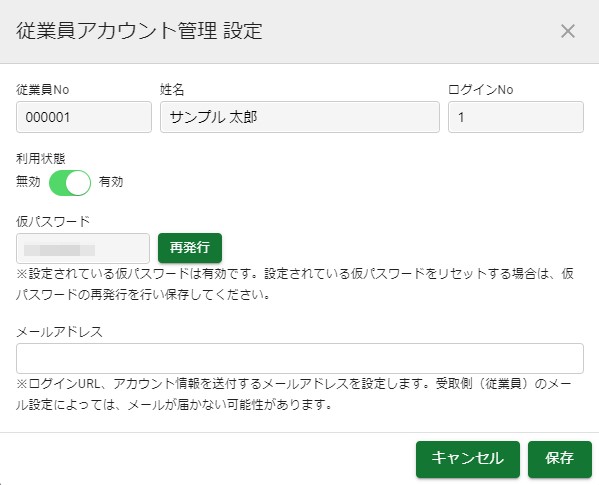Click the 保存 button
Viewport: 599px width, 485px height.
560,459
